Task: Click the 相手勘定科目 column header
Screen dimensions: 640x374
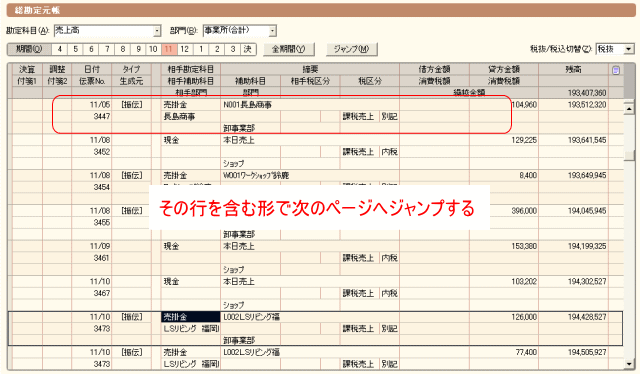Action: (x=191, y=69)
